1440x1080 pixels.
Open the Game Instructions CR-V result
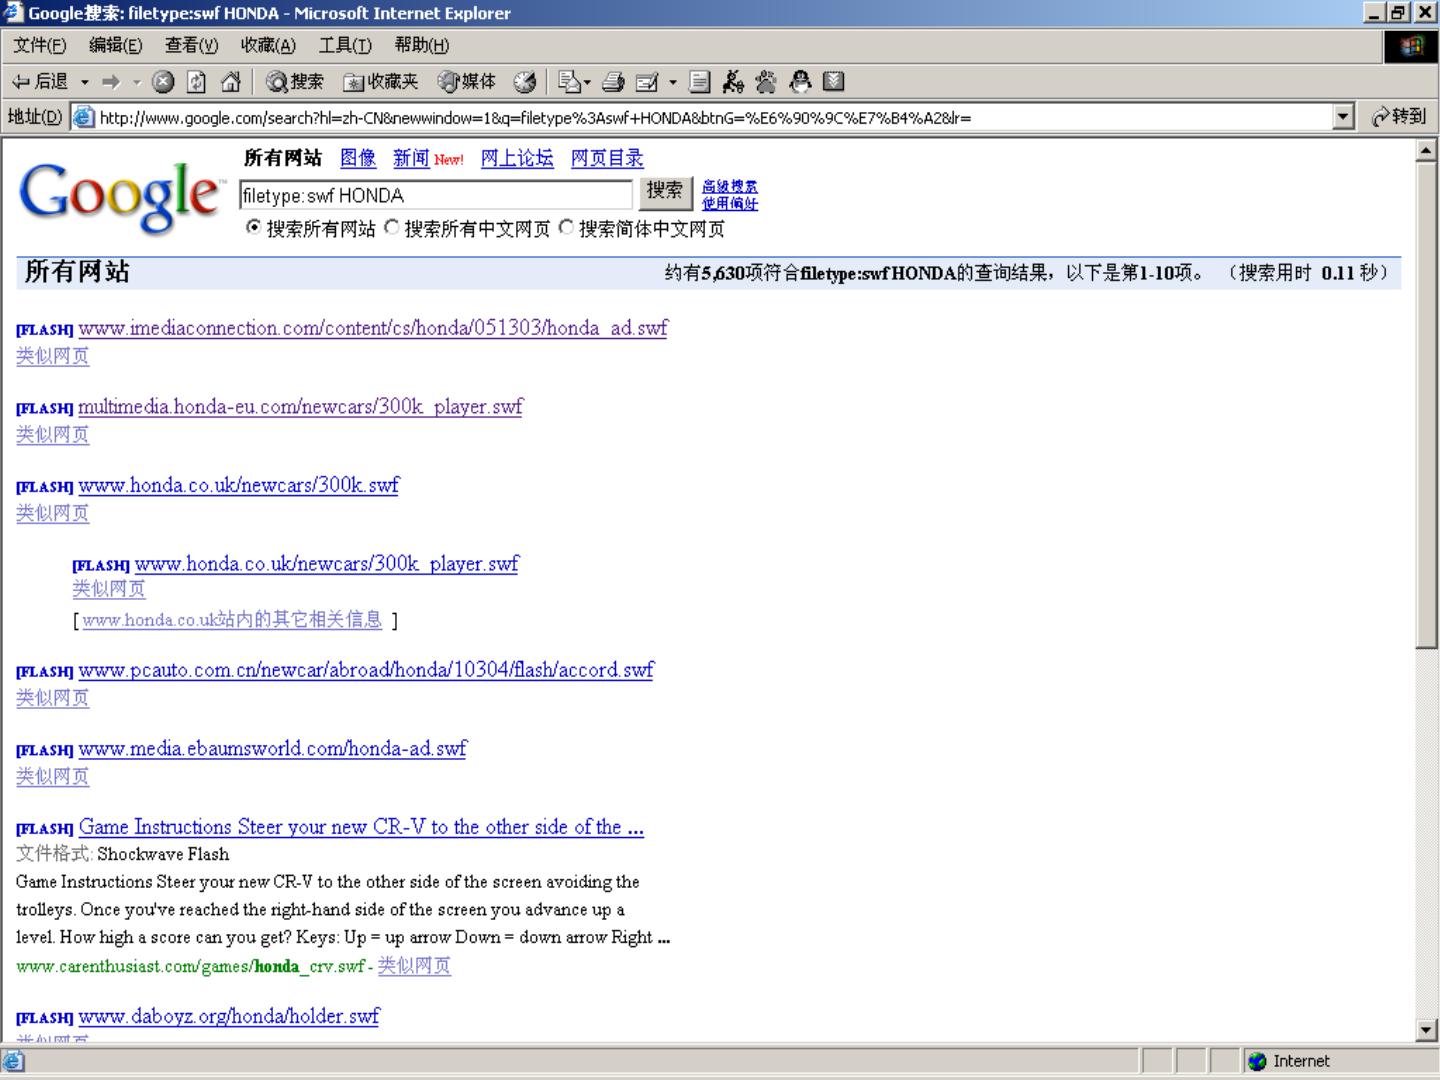[x=361, y=827]
